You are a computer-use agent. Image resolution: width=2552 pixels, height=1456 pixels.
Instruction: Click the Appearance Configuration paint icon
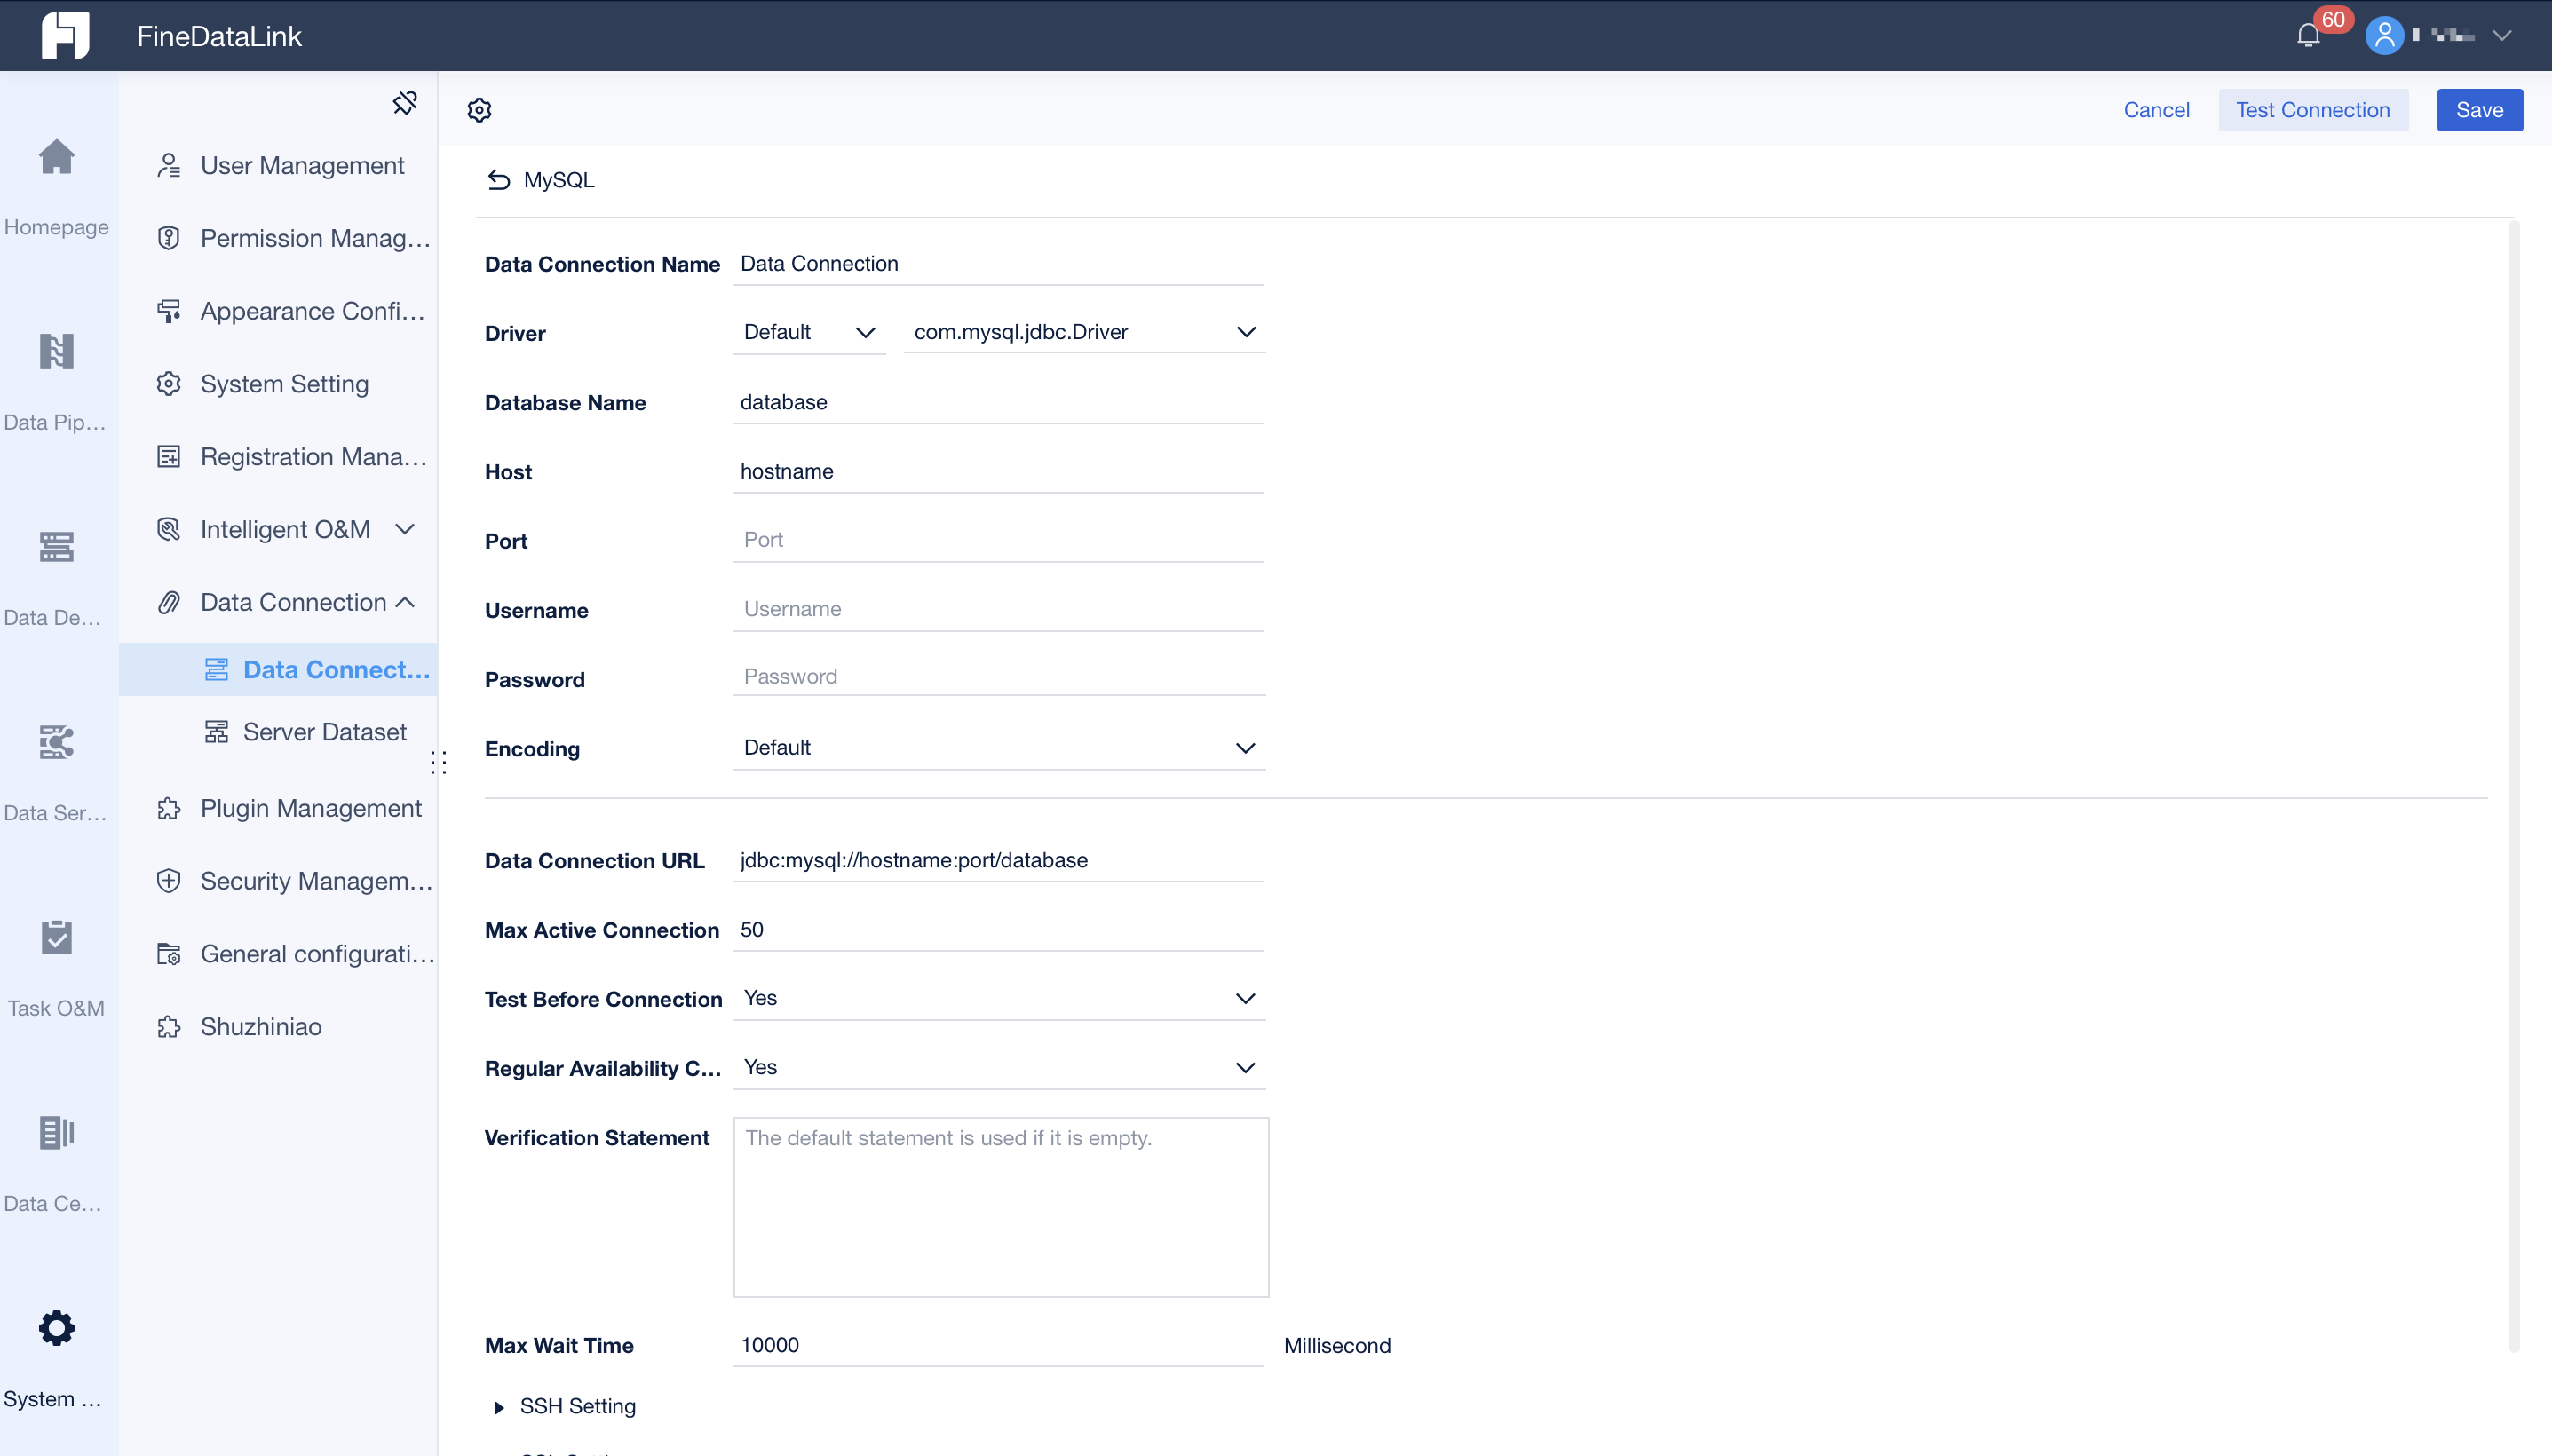coord(169,311)
